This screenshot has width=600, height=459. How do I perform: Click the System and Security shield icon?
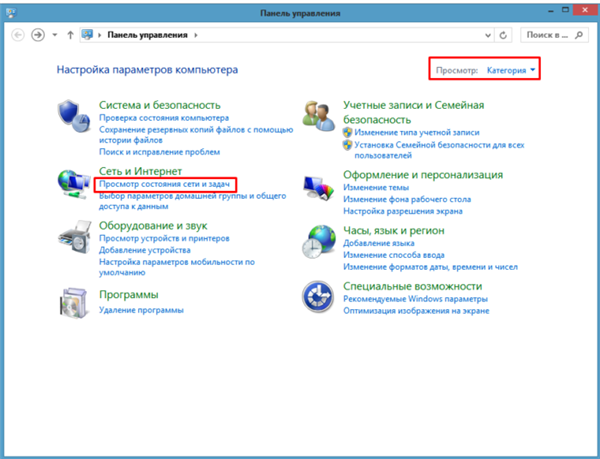click(x=74, y=116)
